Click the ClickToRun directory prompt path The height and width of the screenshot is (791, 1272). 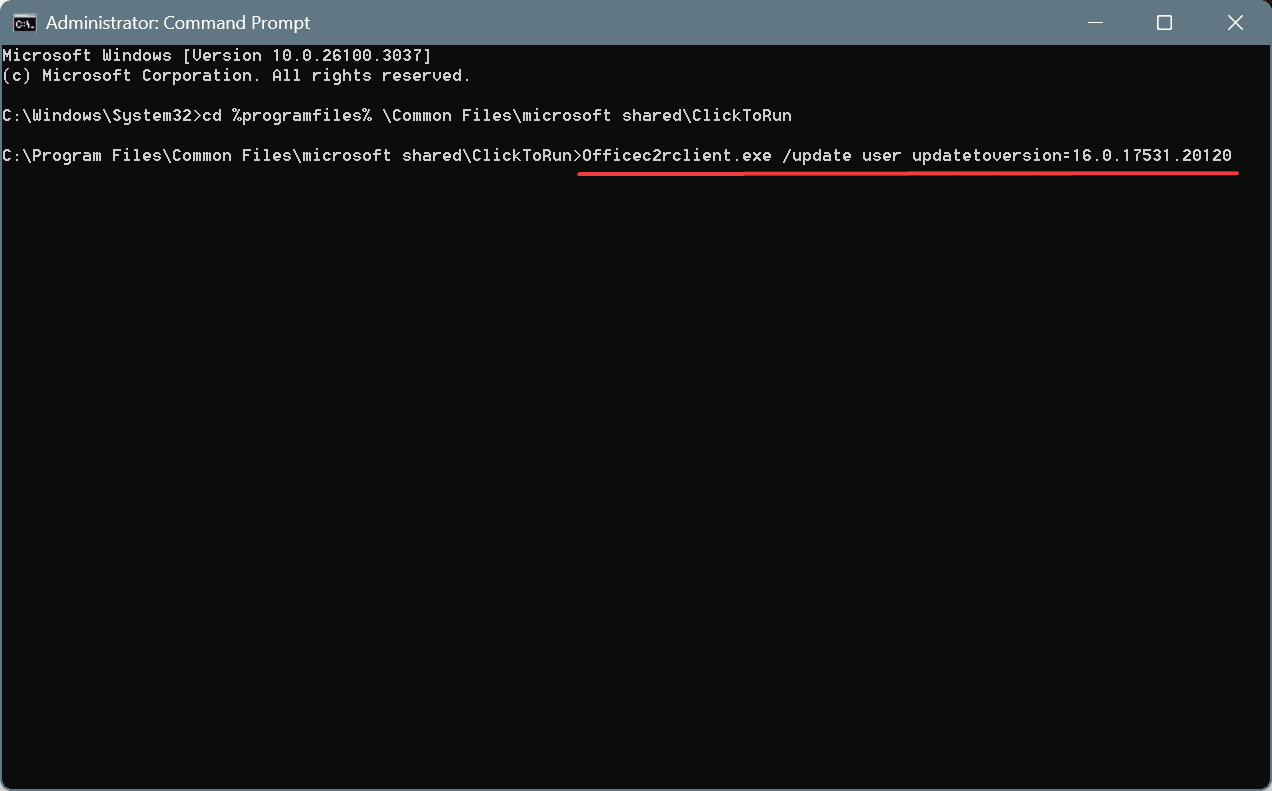291,155
